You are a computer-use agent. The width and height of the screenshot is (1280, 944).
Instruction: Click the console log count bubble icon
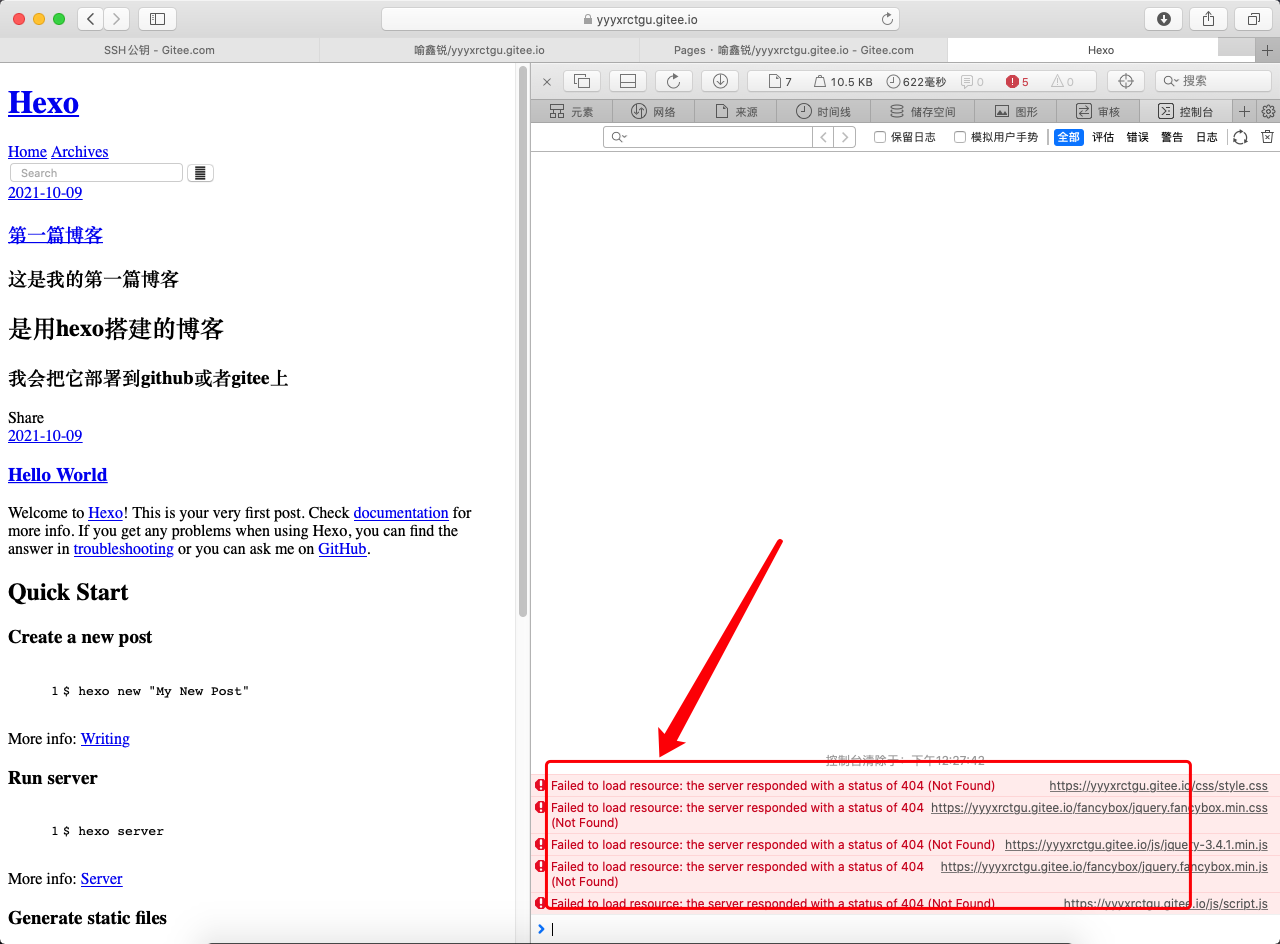tap(972, 82)
